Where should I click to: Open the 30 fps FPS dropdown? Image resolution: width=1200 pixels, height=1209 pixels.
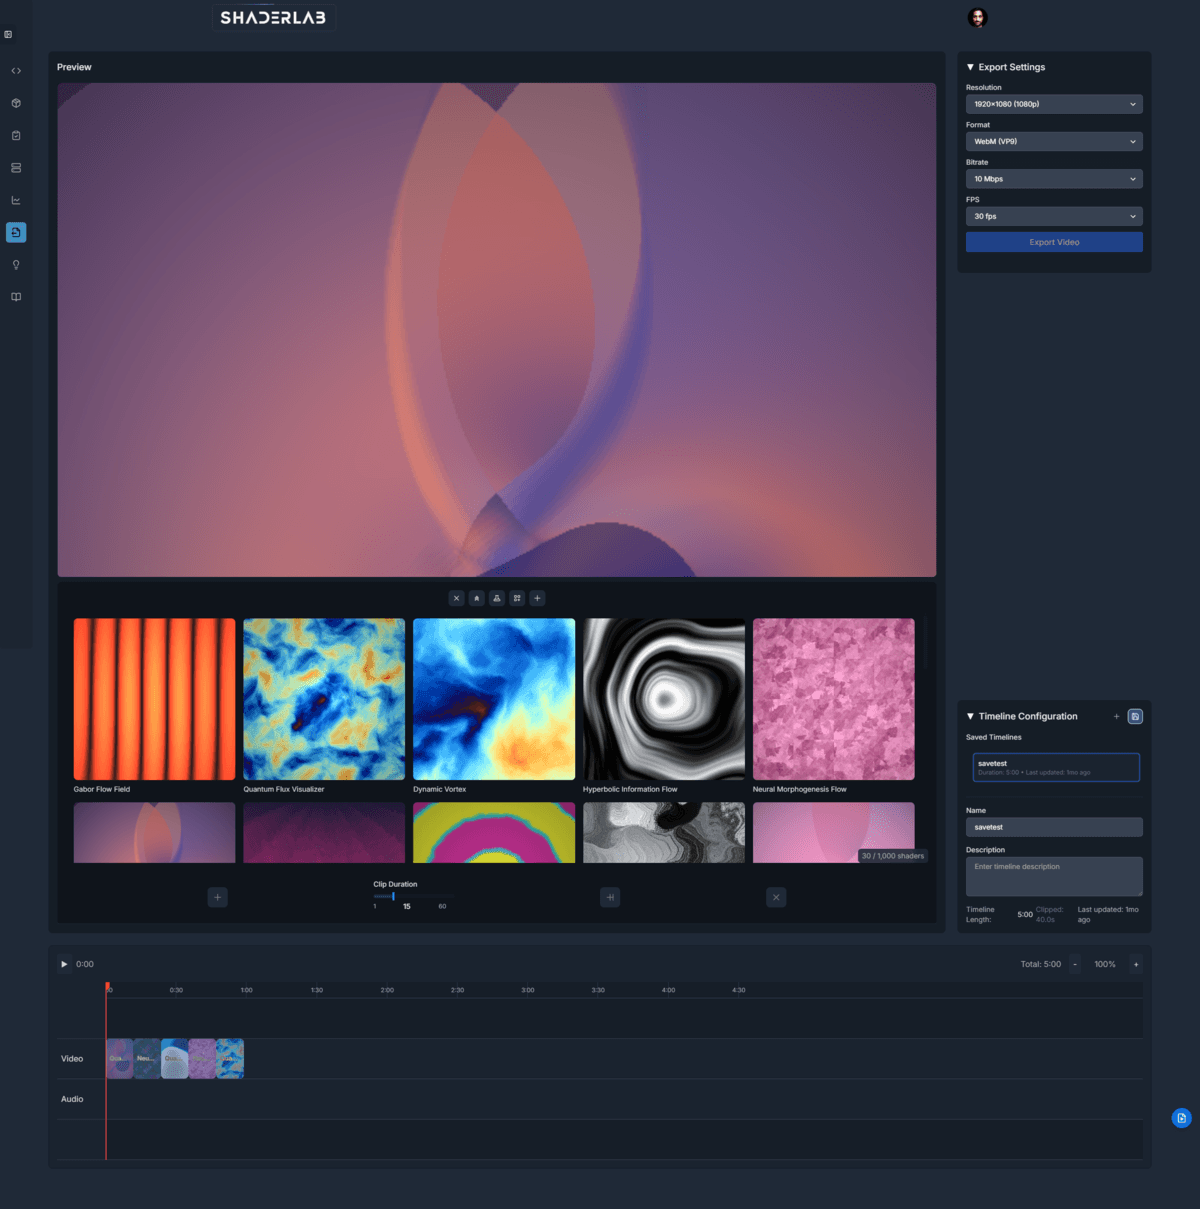tap(1054, 216)
